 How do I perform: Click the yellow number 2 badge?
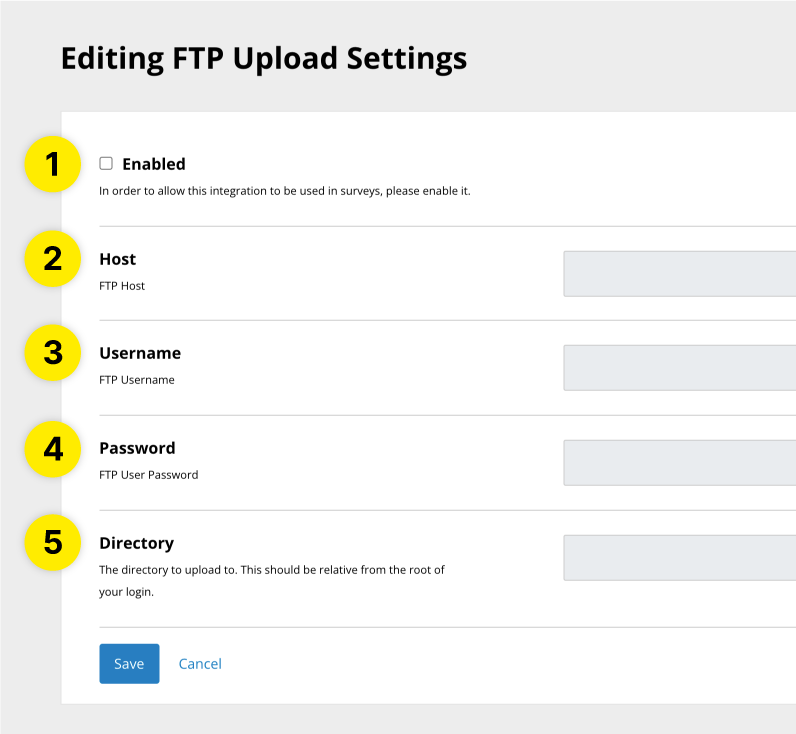click(x=52, y=259)
